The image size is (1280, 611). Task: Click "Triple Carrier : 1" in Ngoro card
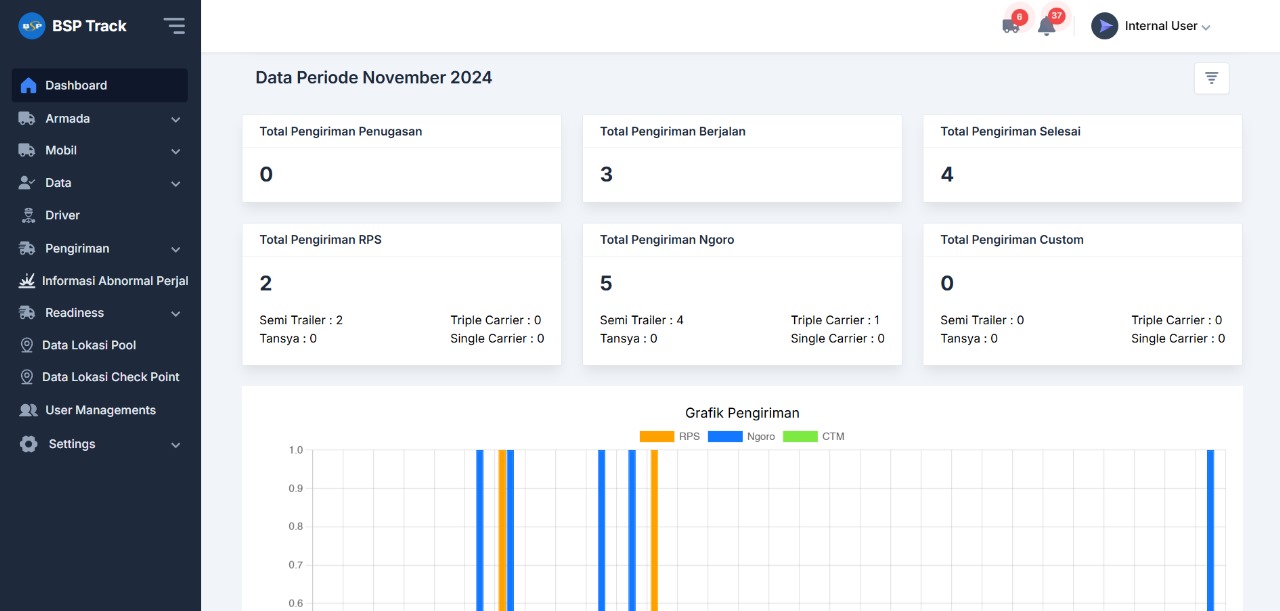click(x=836, y=320)
